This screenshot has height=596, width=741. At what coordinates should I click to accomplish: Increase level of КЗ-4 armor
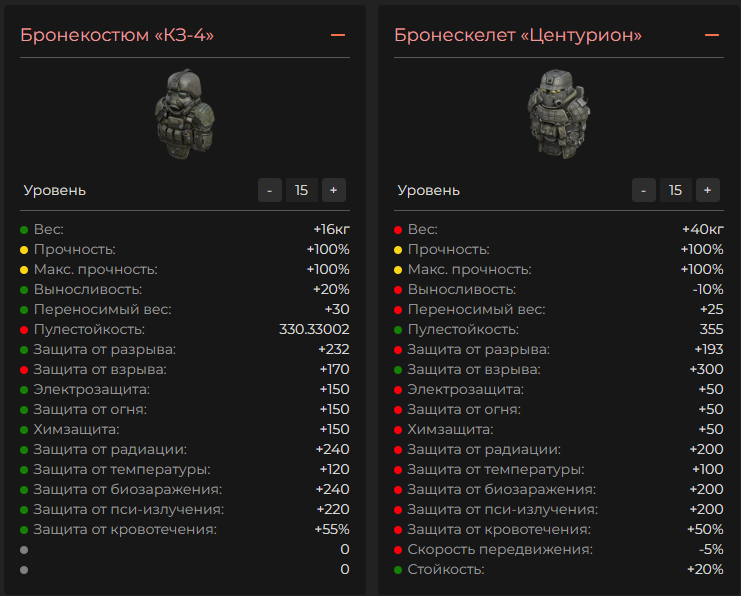pos(333,190)
